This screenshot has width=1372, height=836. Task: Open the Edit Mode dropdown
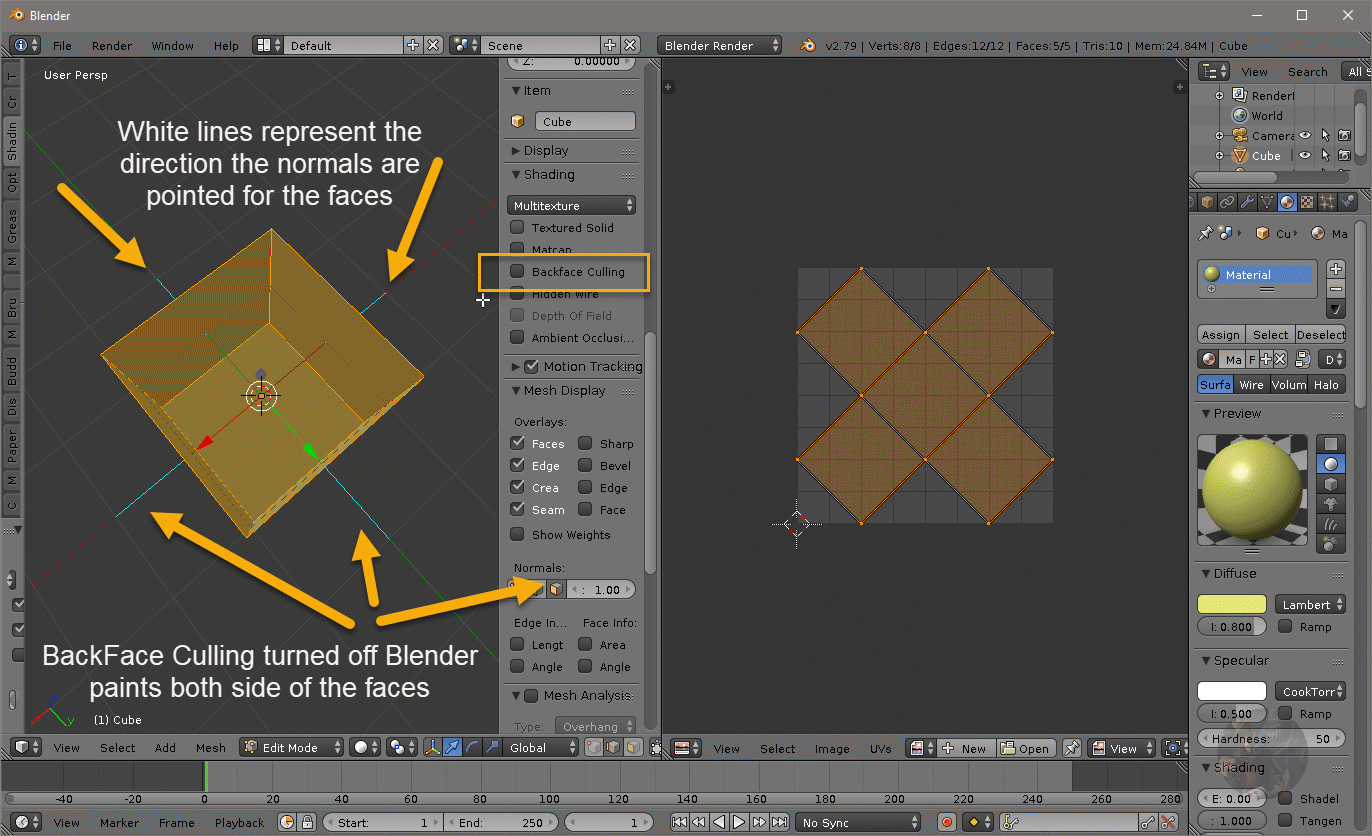pyautogui.click(x=290, y=748)
